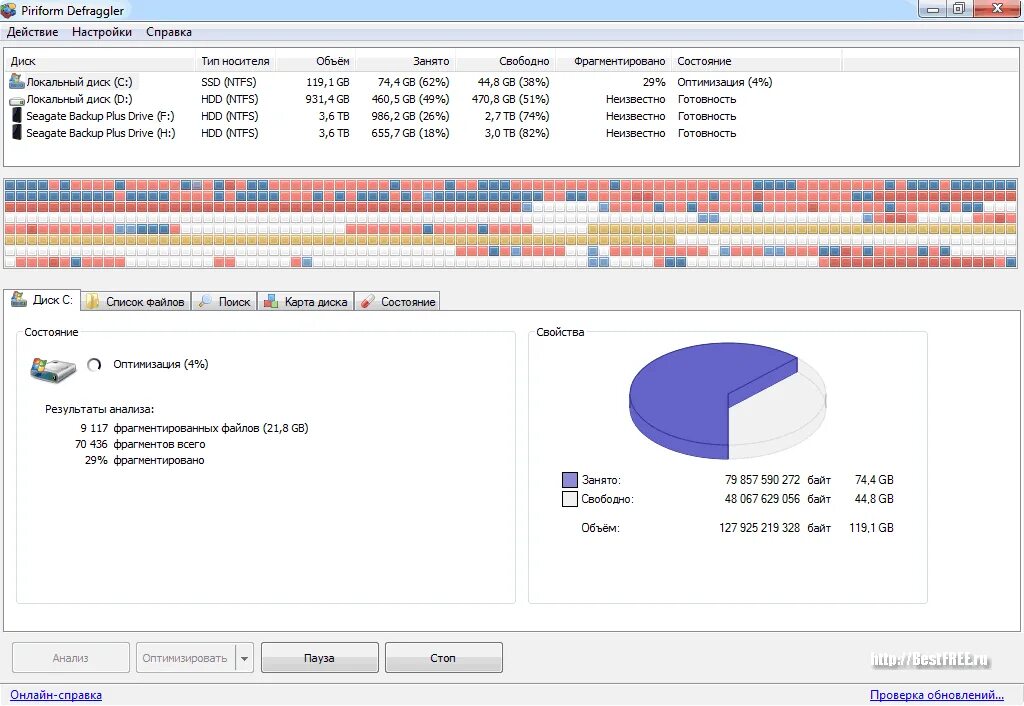
Task: Click the Свободно white color swatch
Action: click(x=570, y=499)
